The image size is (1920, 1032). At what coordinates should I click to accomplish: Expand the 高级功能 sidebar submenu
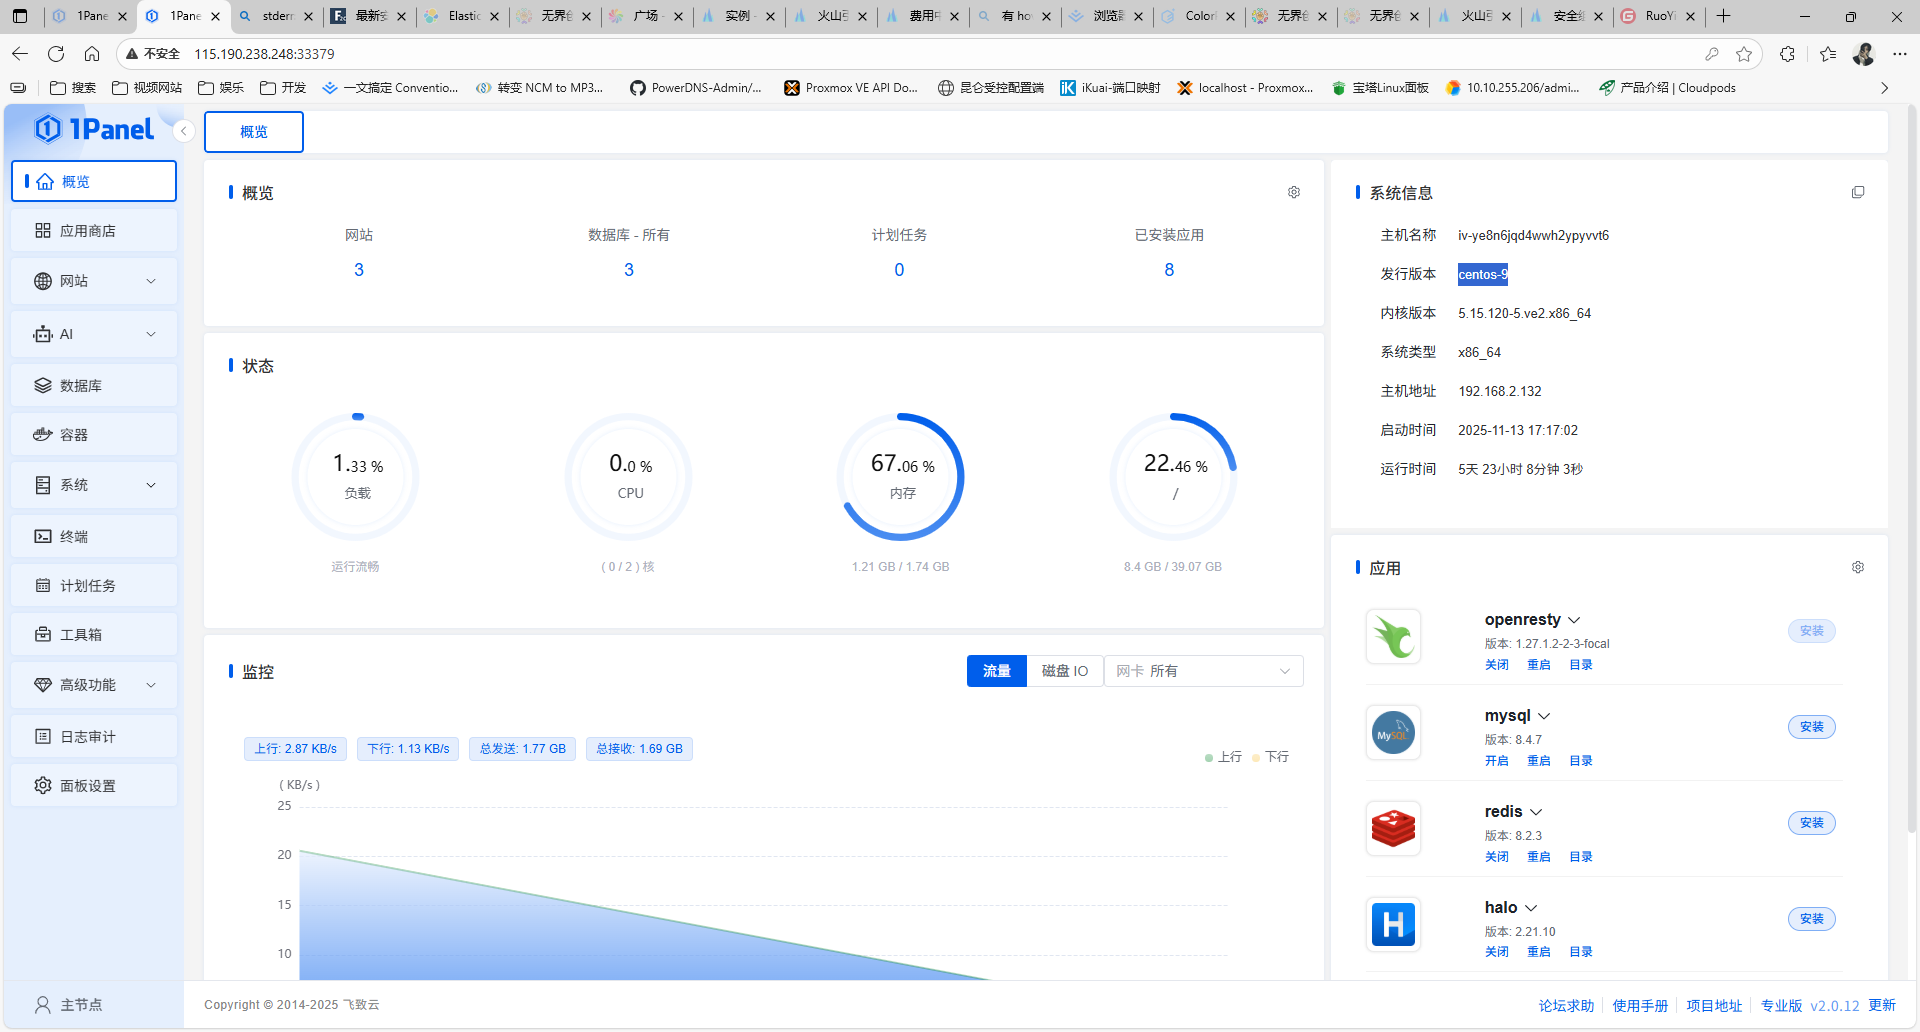tap(94, 685)
